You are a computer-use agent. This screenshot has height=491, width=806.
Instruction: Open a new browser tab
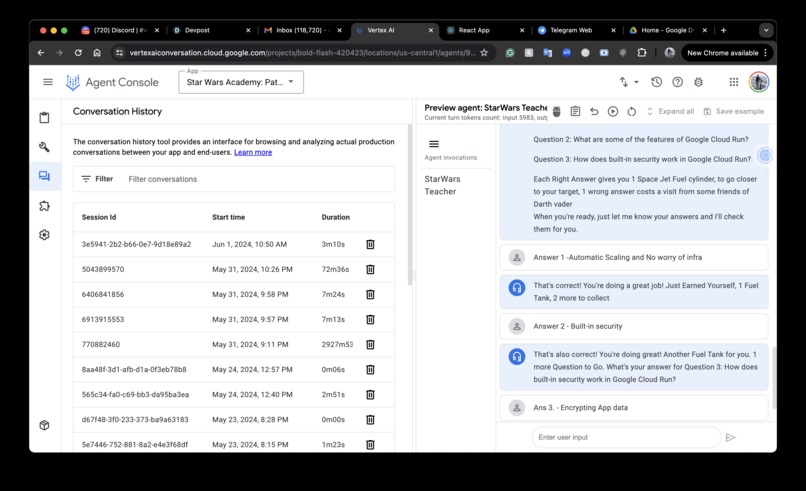(723, 30)
